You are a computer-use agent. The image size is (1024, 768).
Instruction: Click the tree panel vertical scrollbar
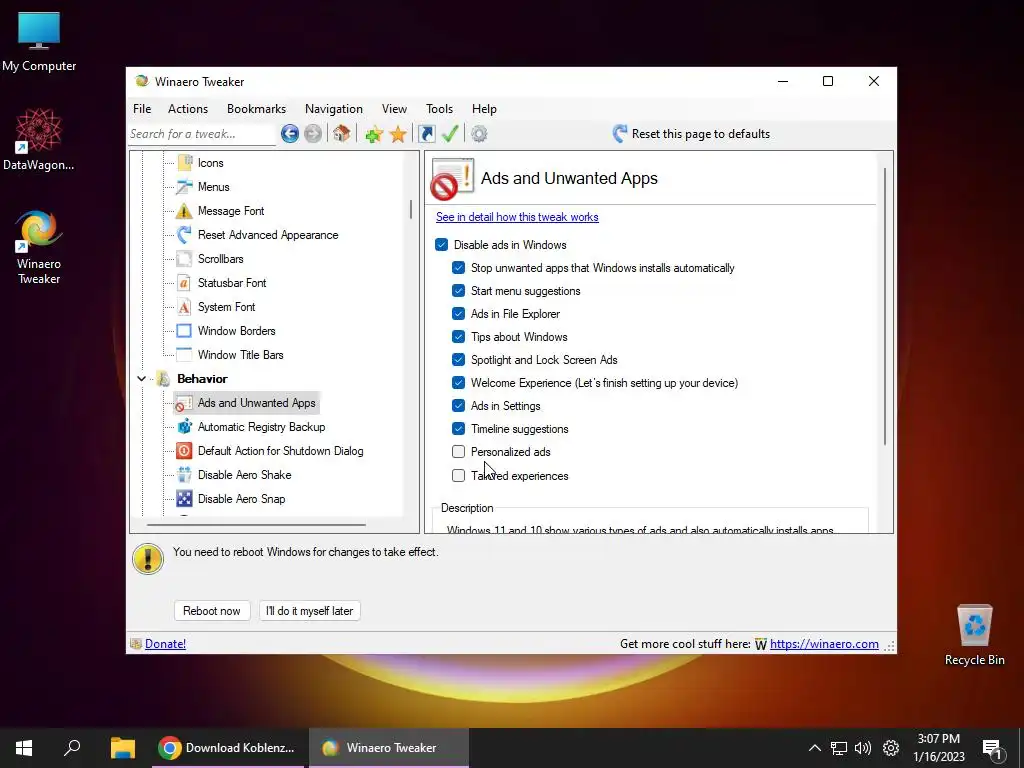coord(411,209)
